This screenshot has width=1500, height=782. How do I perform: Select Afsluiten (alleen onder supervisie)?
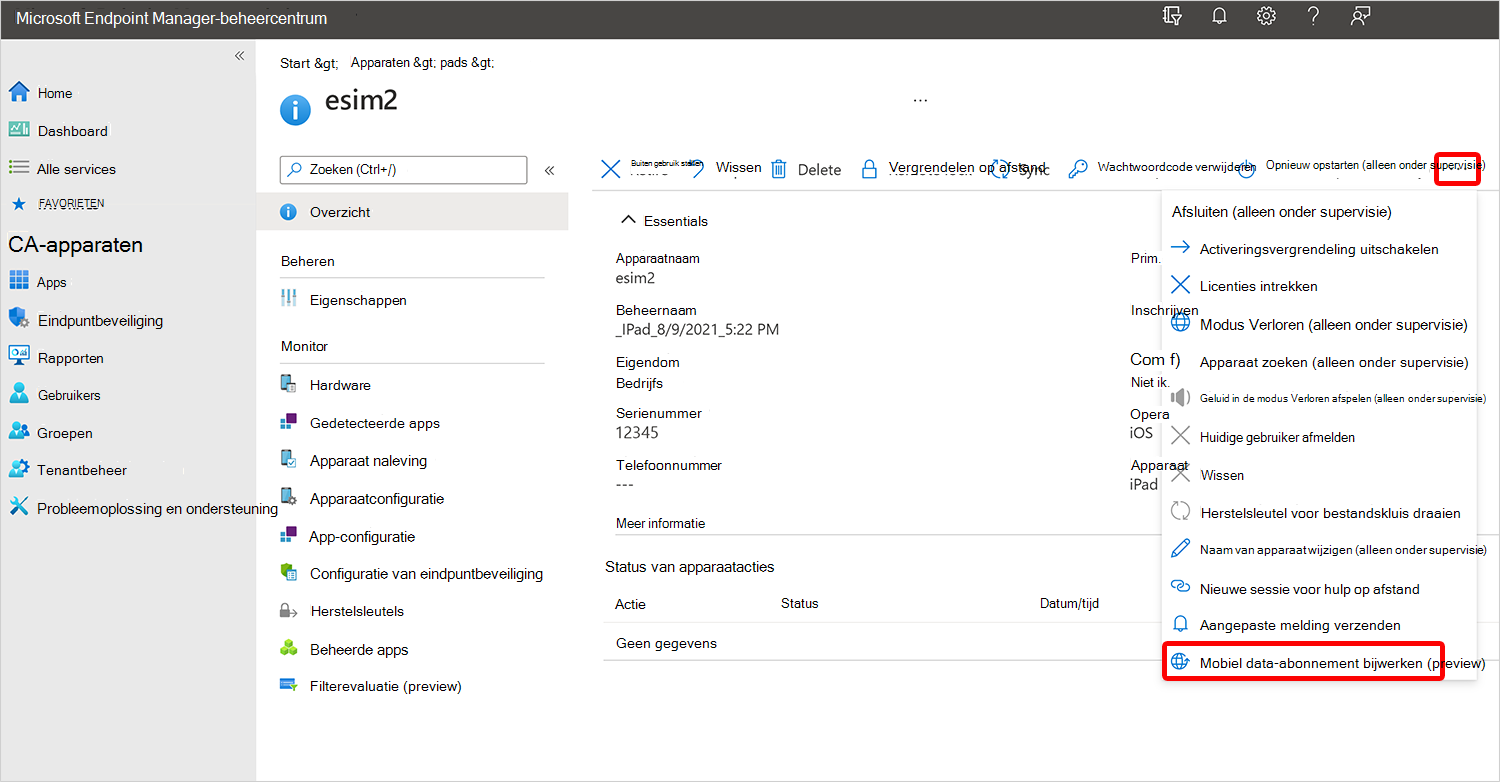(1282, 212)
